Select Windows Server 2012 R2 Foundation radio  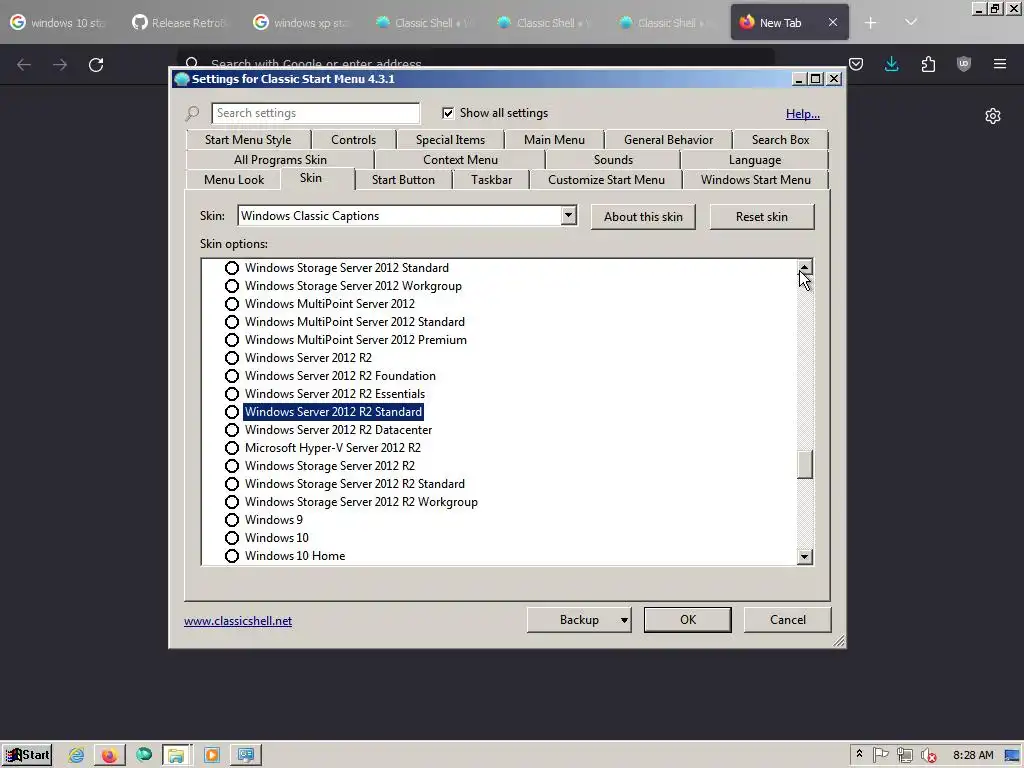point(232,376)
